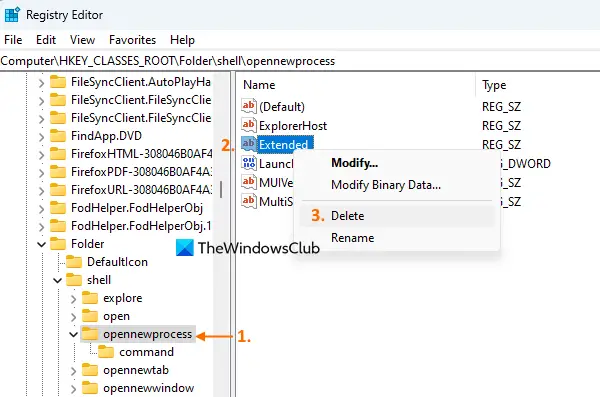Select the opennewwindow tree key

pos(148,388)
